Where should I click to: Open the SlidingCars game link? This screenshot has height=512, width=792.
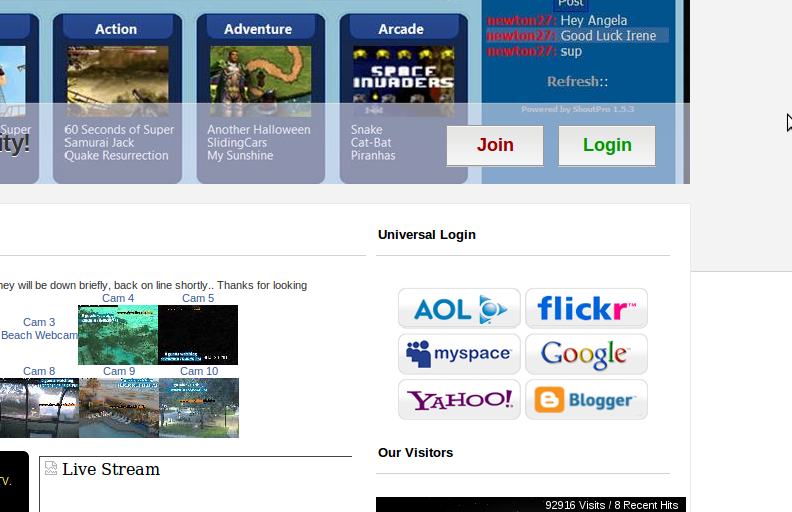(x=237, y=143)
